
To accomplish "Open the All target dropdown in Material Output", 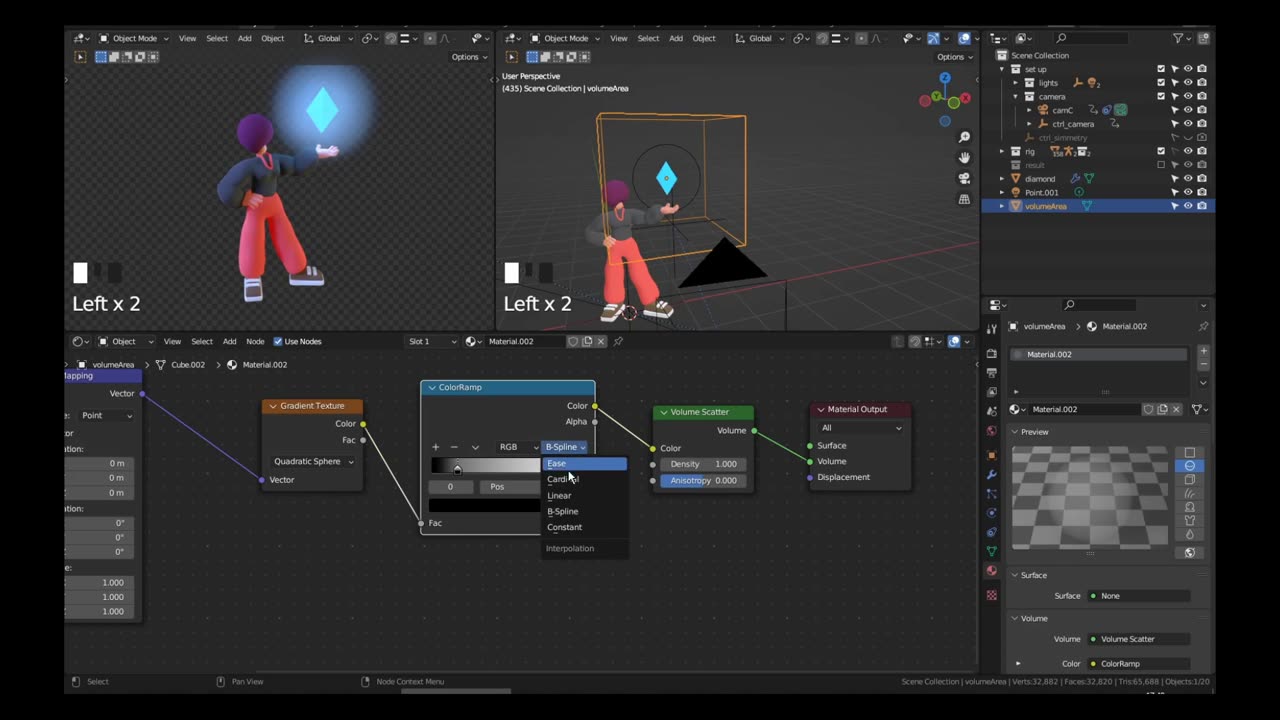I will (861, 428).
